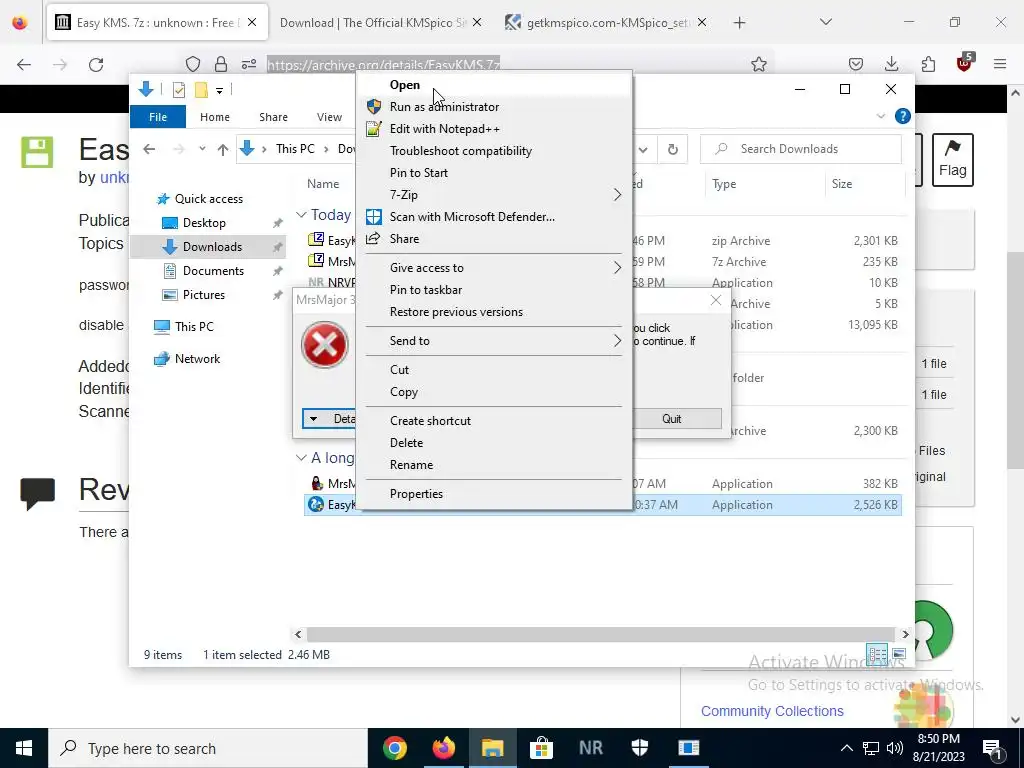Viewport: 1024px width, 768px height.
Task: Switch to the Share ribbon tab
Action: click(x=273, y=117)
